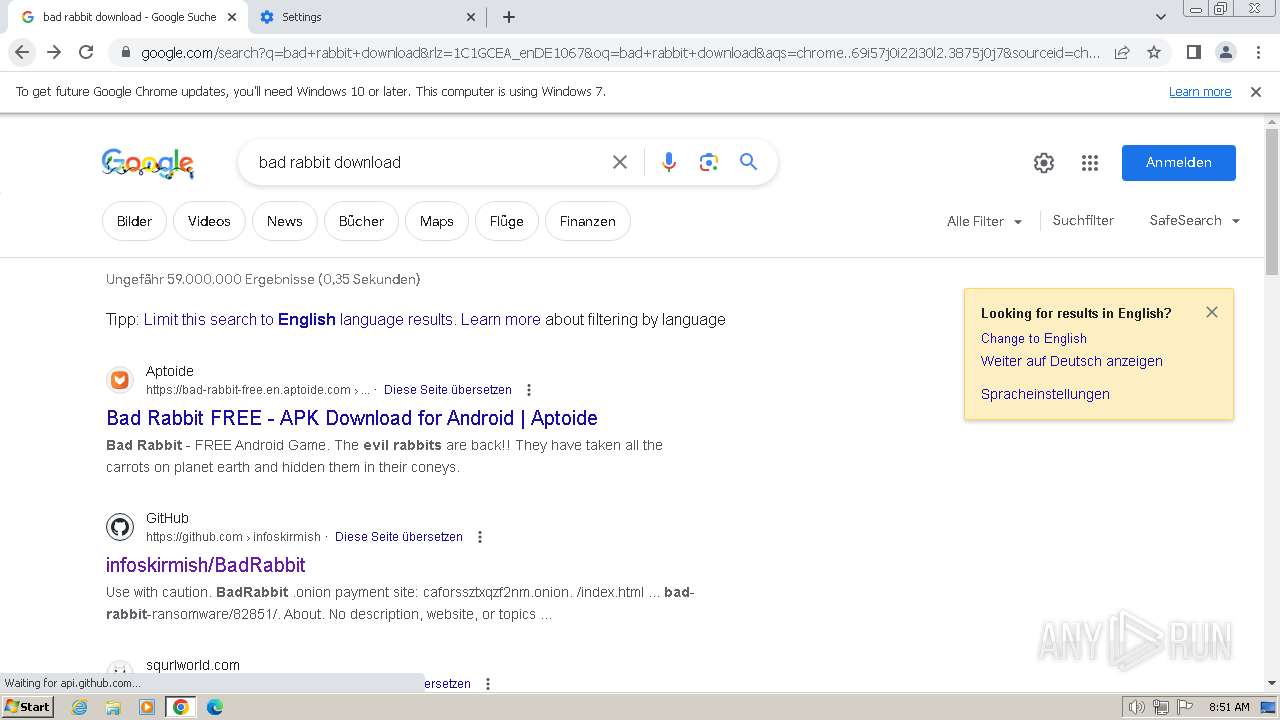
Task: Open a new browser tab
Action: [x=508, y=17]
